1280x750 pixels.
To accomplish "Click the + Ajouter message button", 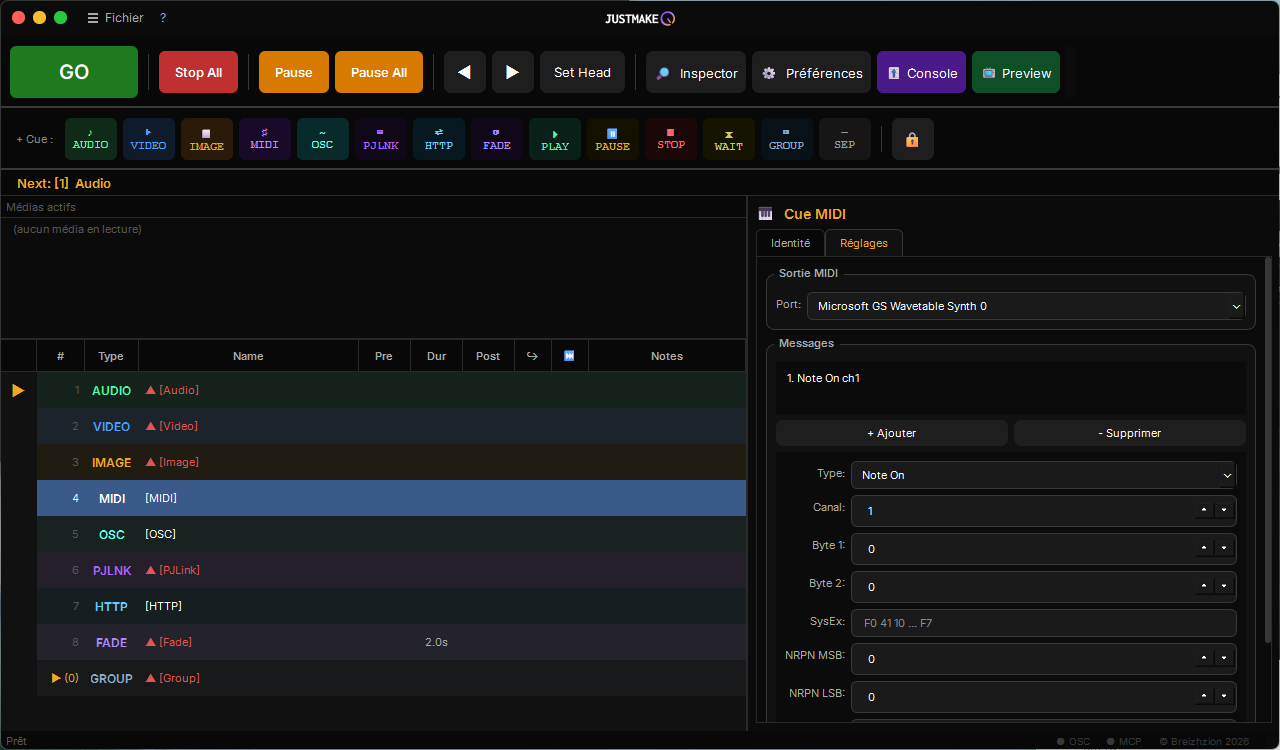I will [x=892, y=433].
